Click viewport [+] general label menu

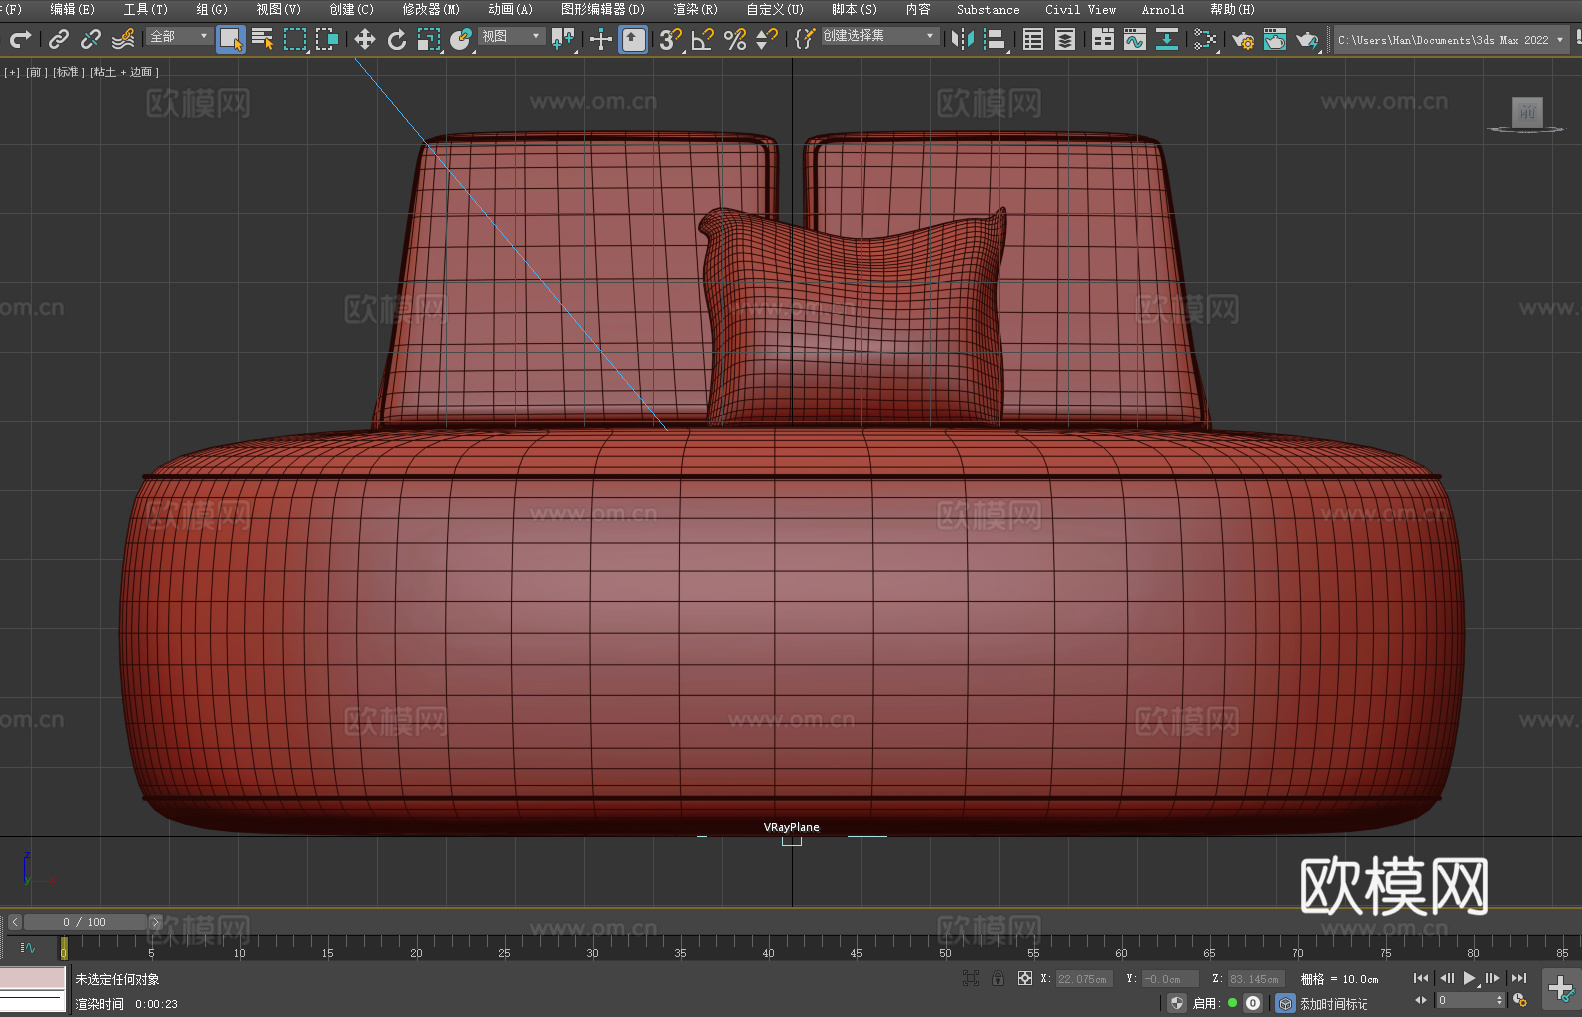click(12, 72)
